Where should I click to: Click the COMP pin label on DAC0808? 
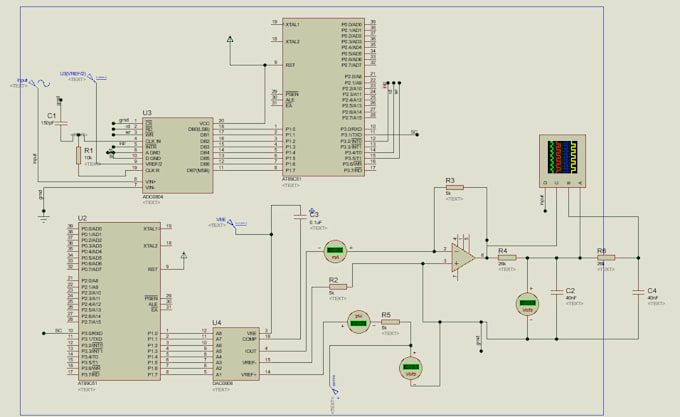tap(249, 339)
